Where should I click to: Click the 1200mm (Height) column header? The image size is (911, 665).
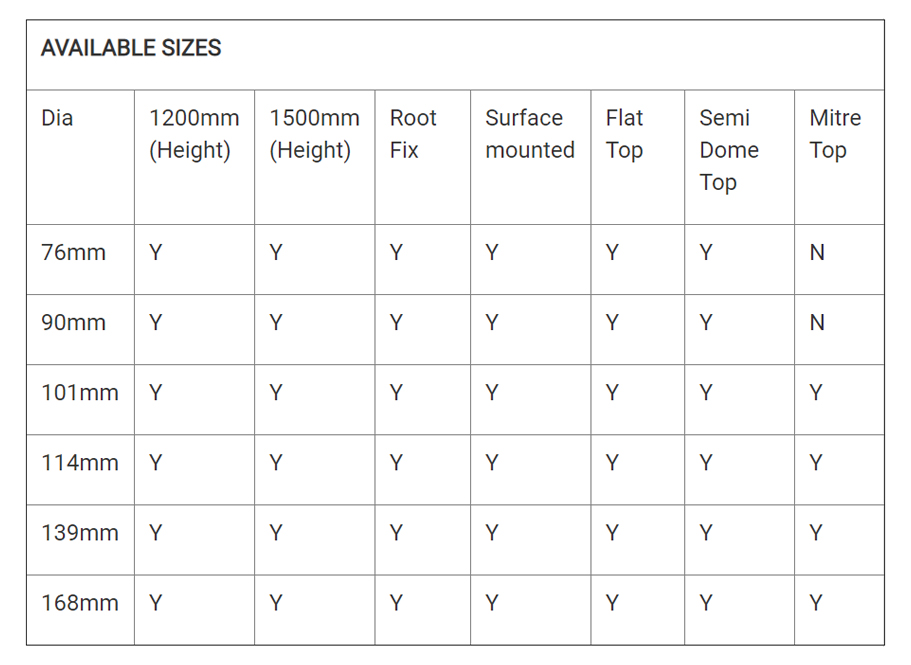coord(194,134)
